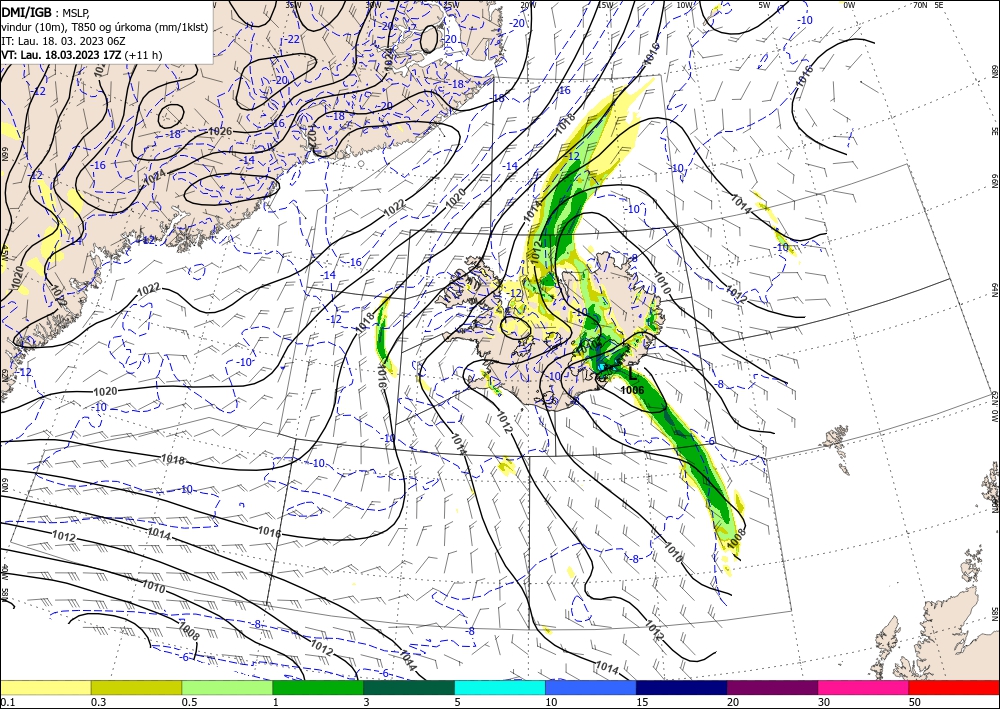Choose the purple 20 mm legend swatch
Screen dimensions: 1000x709
click(772, 687)
